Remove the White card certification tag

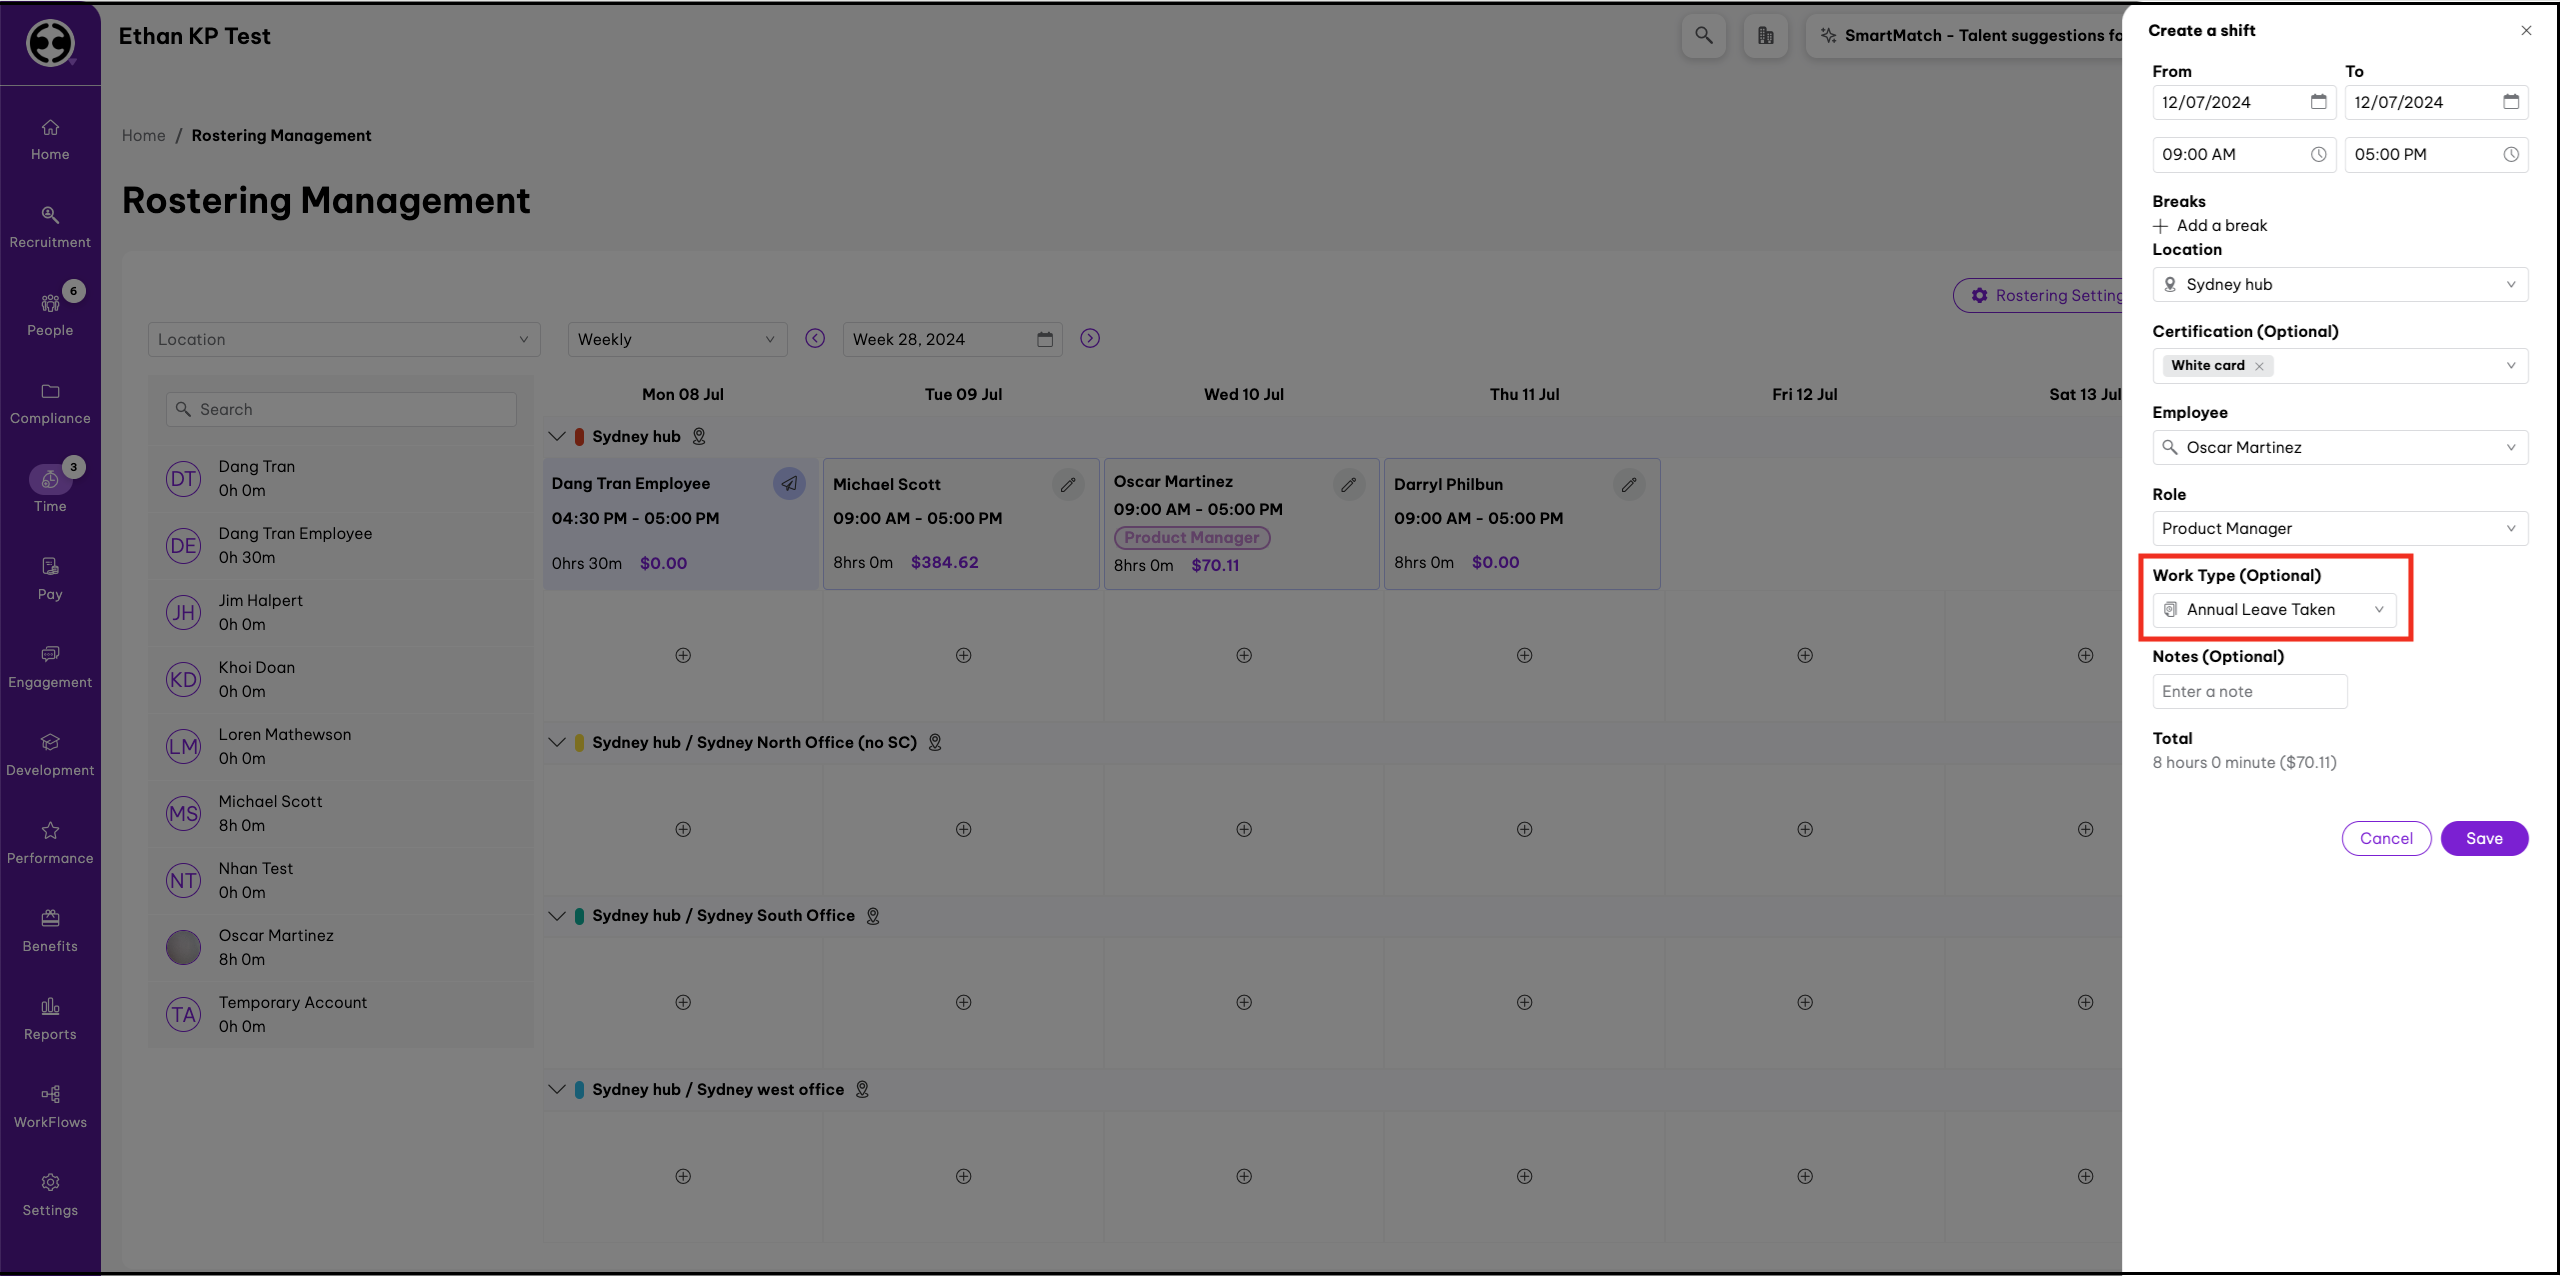(x=2259, y=366)
